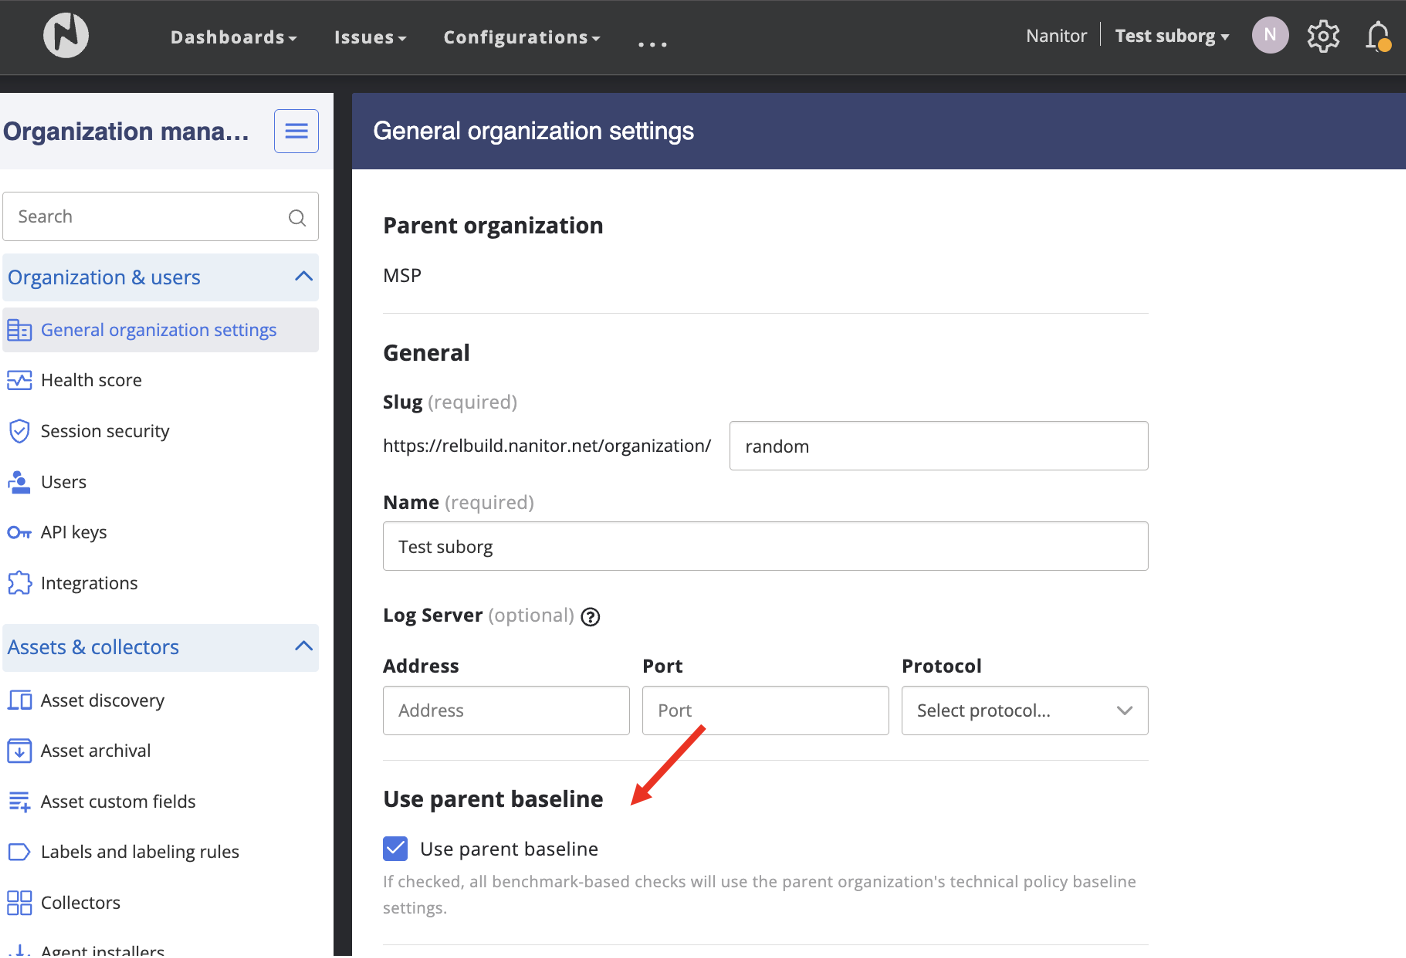Click the user avatar N icon
The height and width of the screenshot is (958, 1406).
click(1270, 35)
